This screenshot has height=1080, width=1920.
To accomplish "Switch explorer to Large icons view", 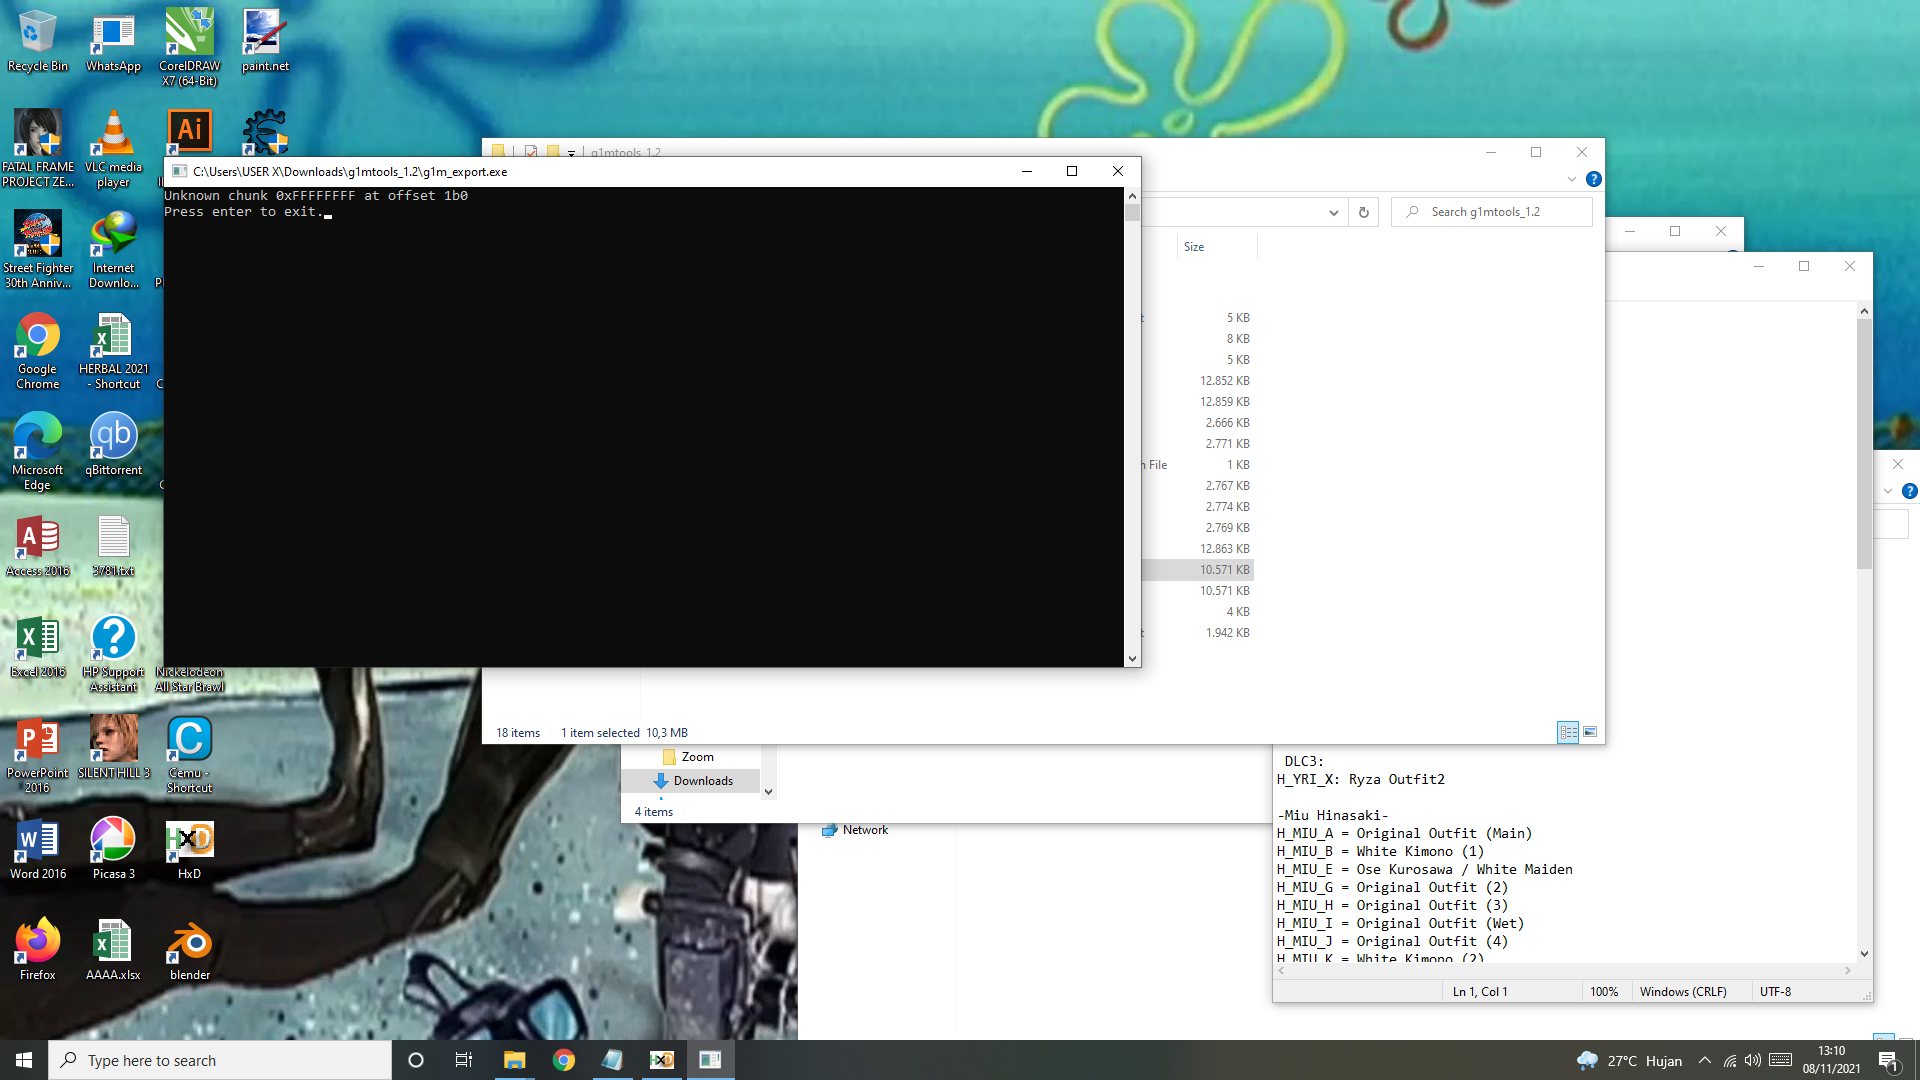I will pos(1590,733).
